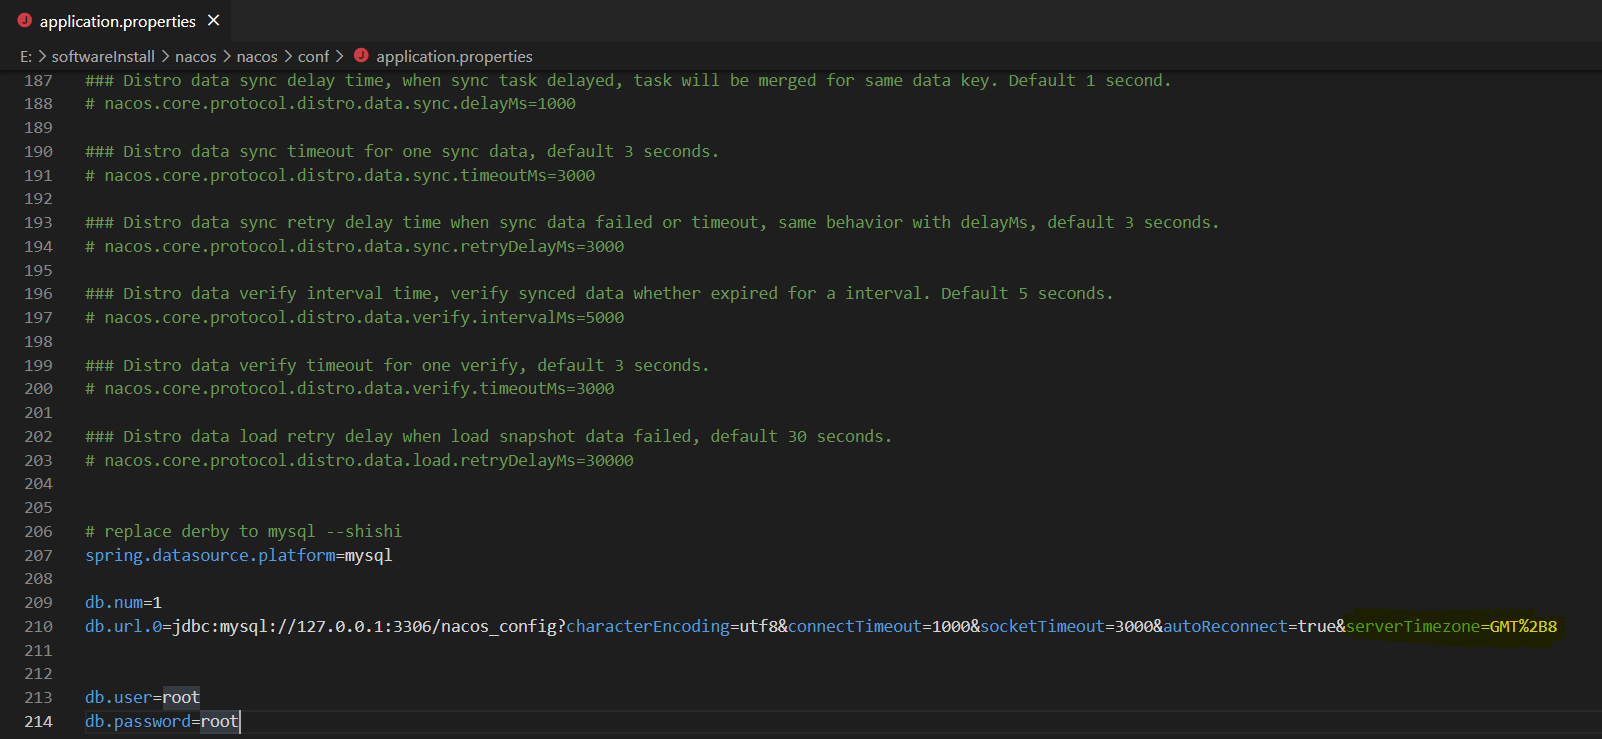
Task: Open the softwareInstall breadcrumb folder
Action: 103,57
